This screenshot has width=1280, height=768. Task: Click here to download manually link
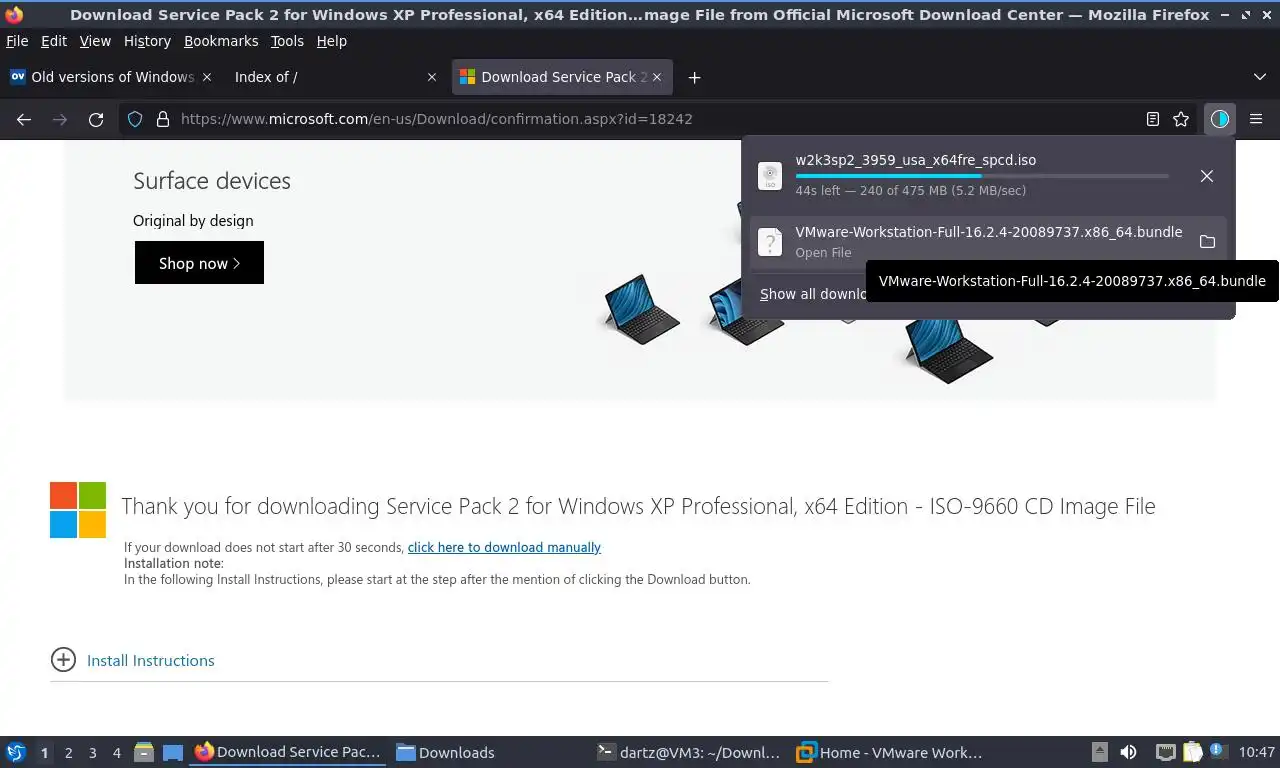coord(504,547)
